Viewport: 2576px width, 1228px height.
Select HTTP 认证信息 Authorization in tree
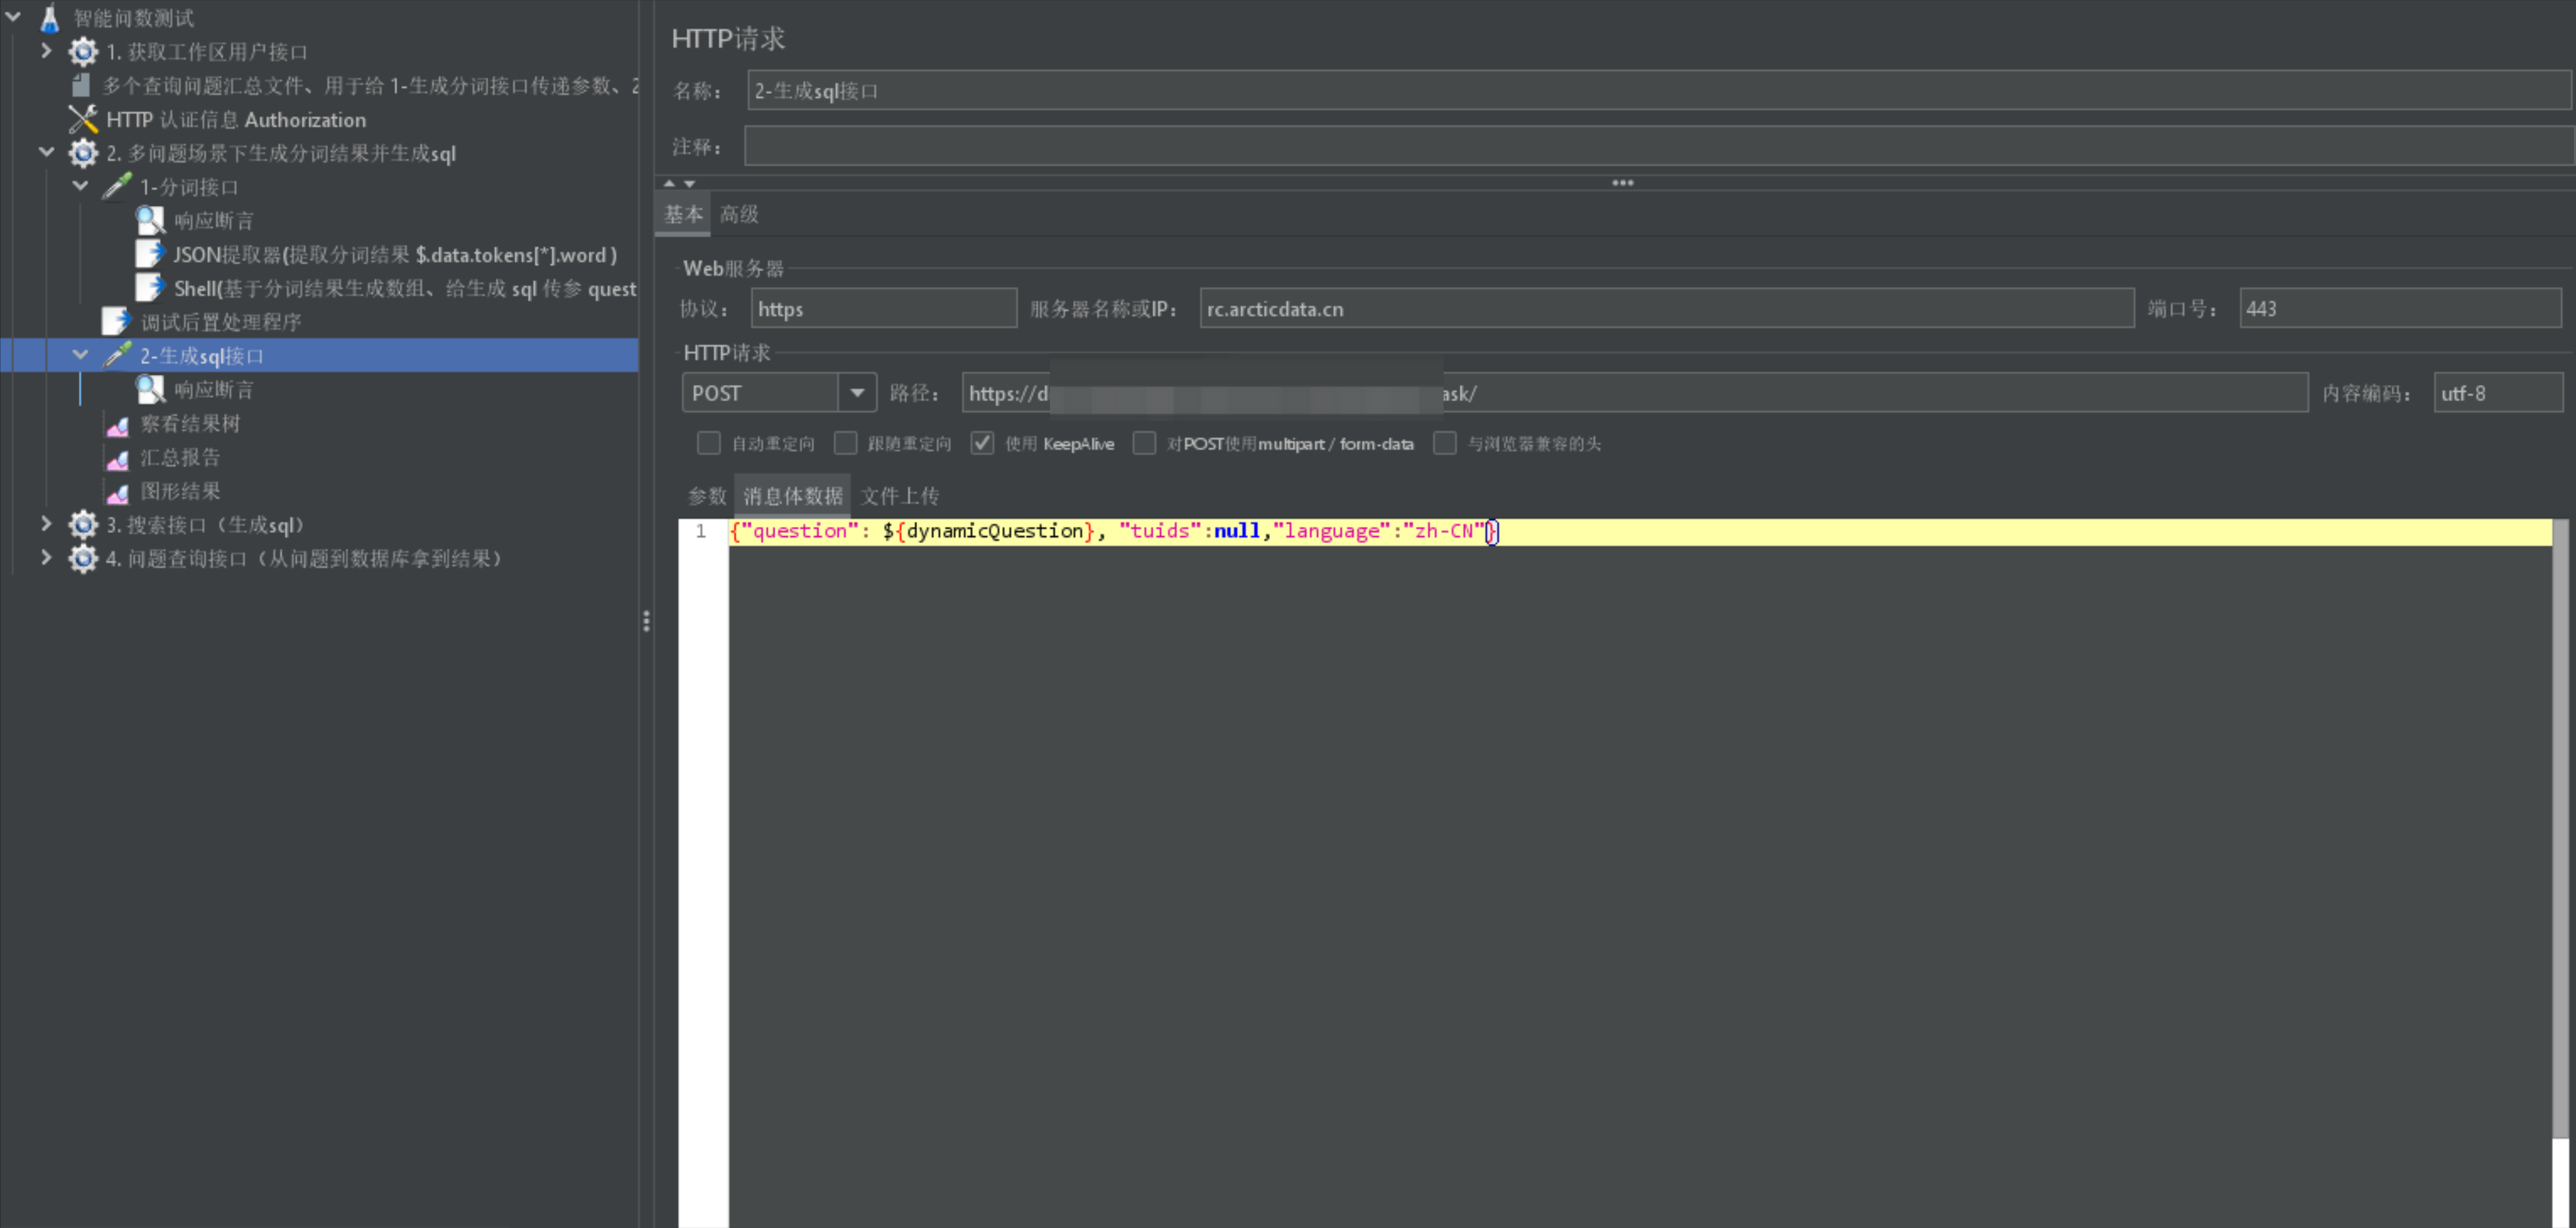[x=236, y=120]
